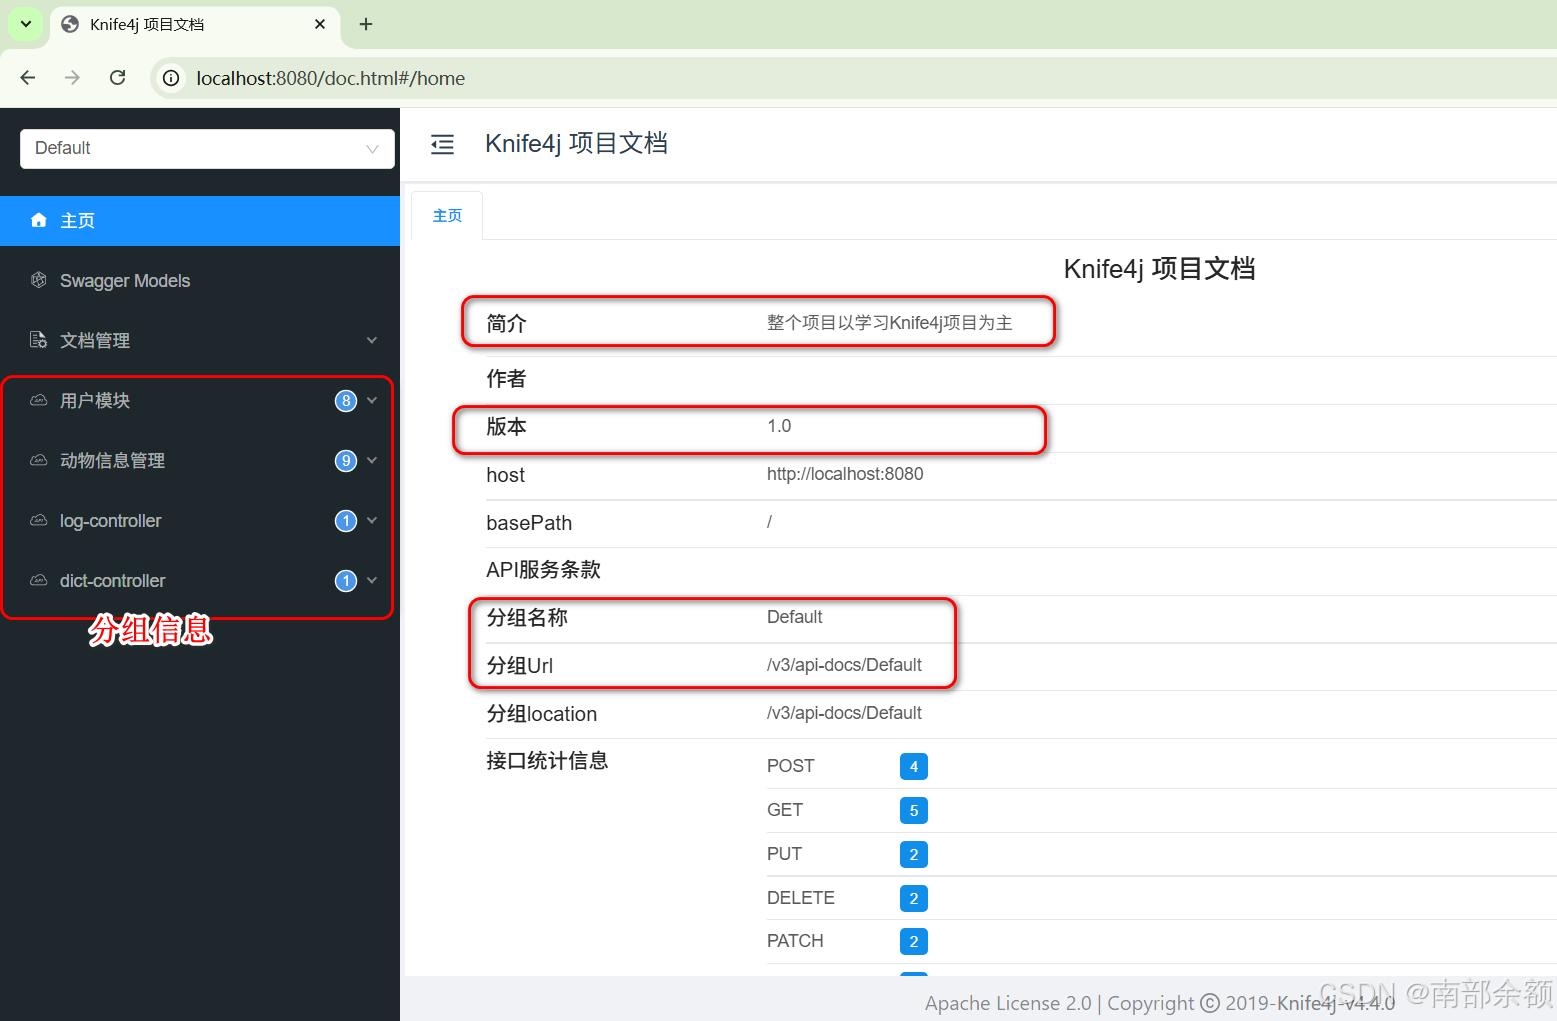Screen dimensions: 1557x1021
Task: Click the POST count badge 4
Action: (914, 767)
